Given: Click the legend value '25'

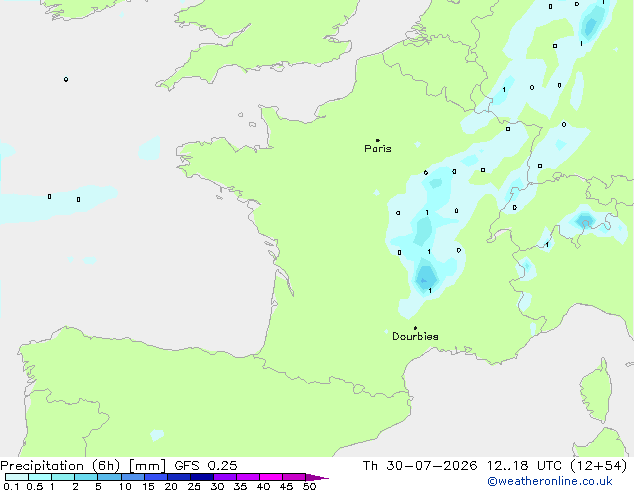Looking at the screenshot, I should [x=194, y=486].
